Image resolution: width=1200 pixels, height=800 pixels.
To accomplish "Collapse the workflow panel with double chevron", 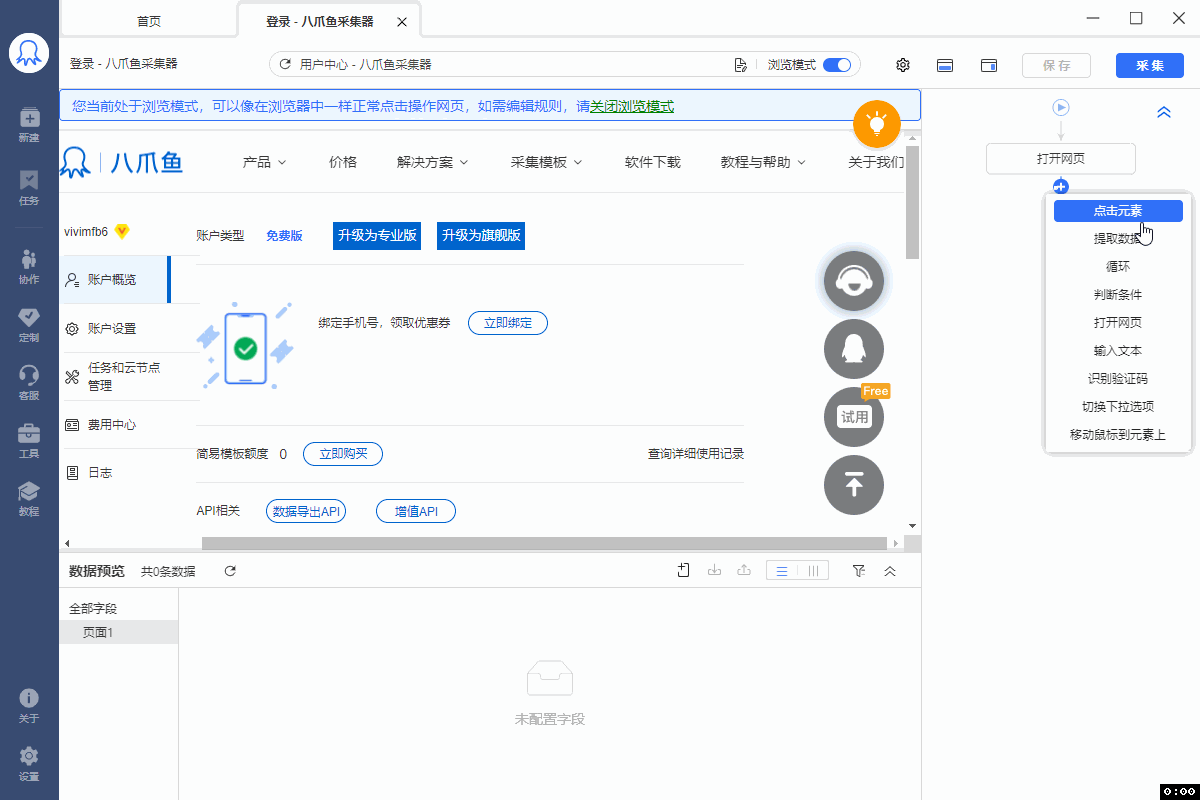I will click(1164, 113).
